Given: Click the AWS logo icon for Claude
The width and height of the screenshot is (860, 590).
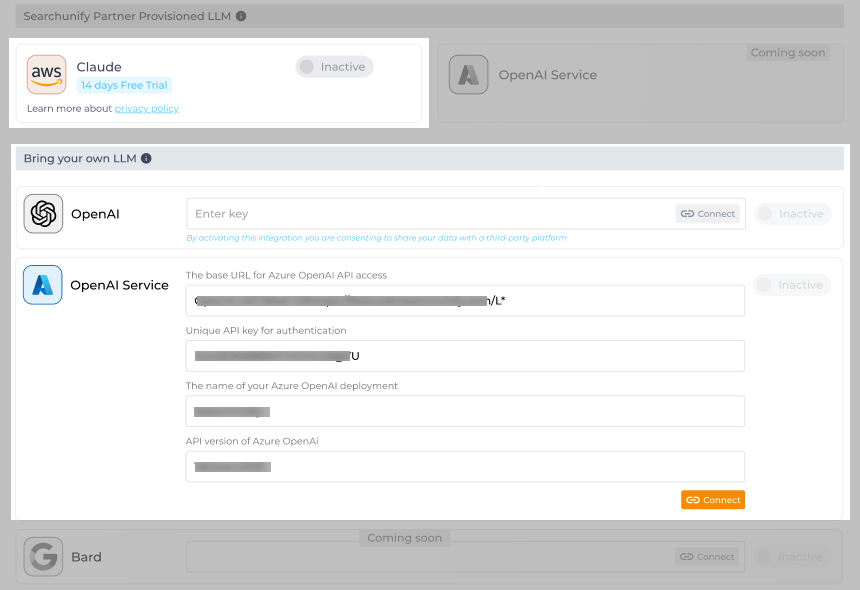Looking at the screenshot, I should (47, 75).
